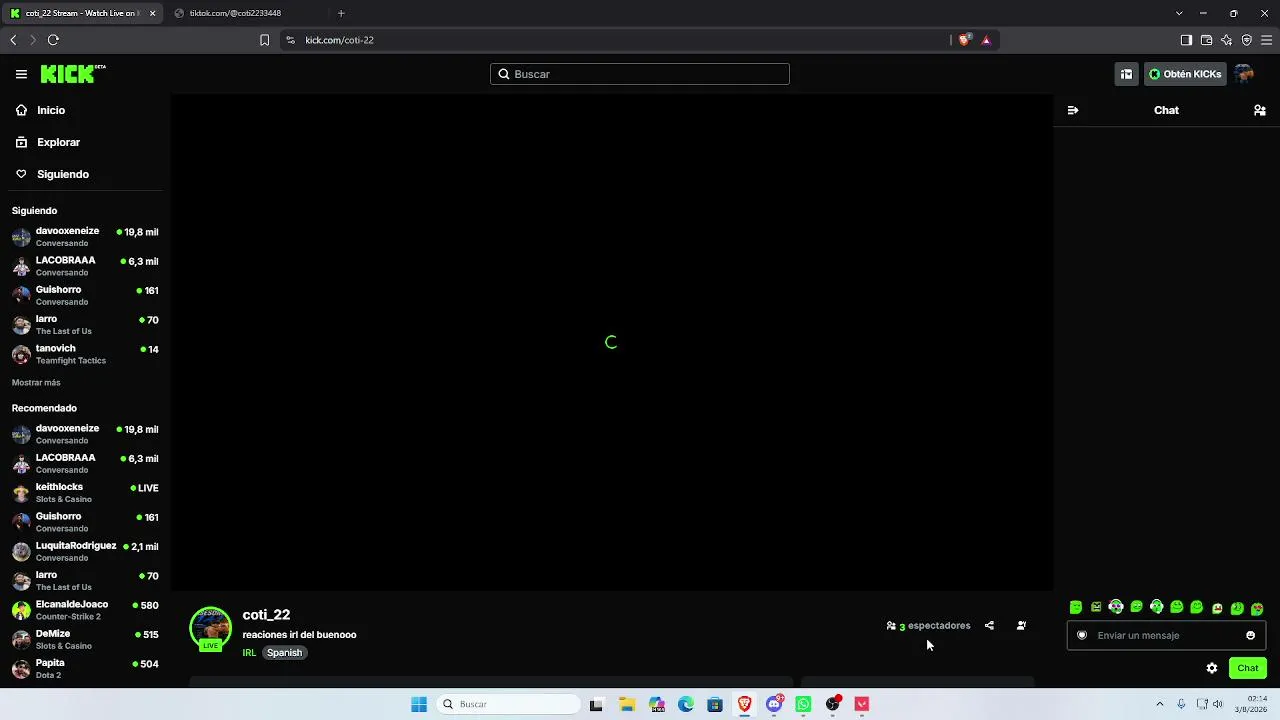Open tanovich channel in followed list

tap(85, 354)
